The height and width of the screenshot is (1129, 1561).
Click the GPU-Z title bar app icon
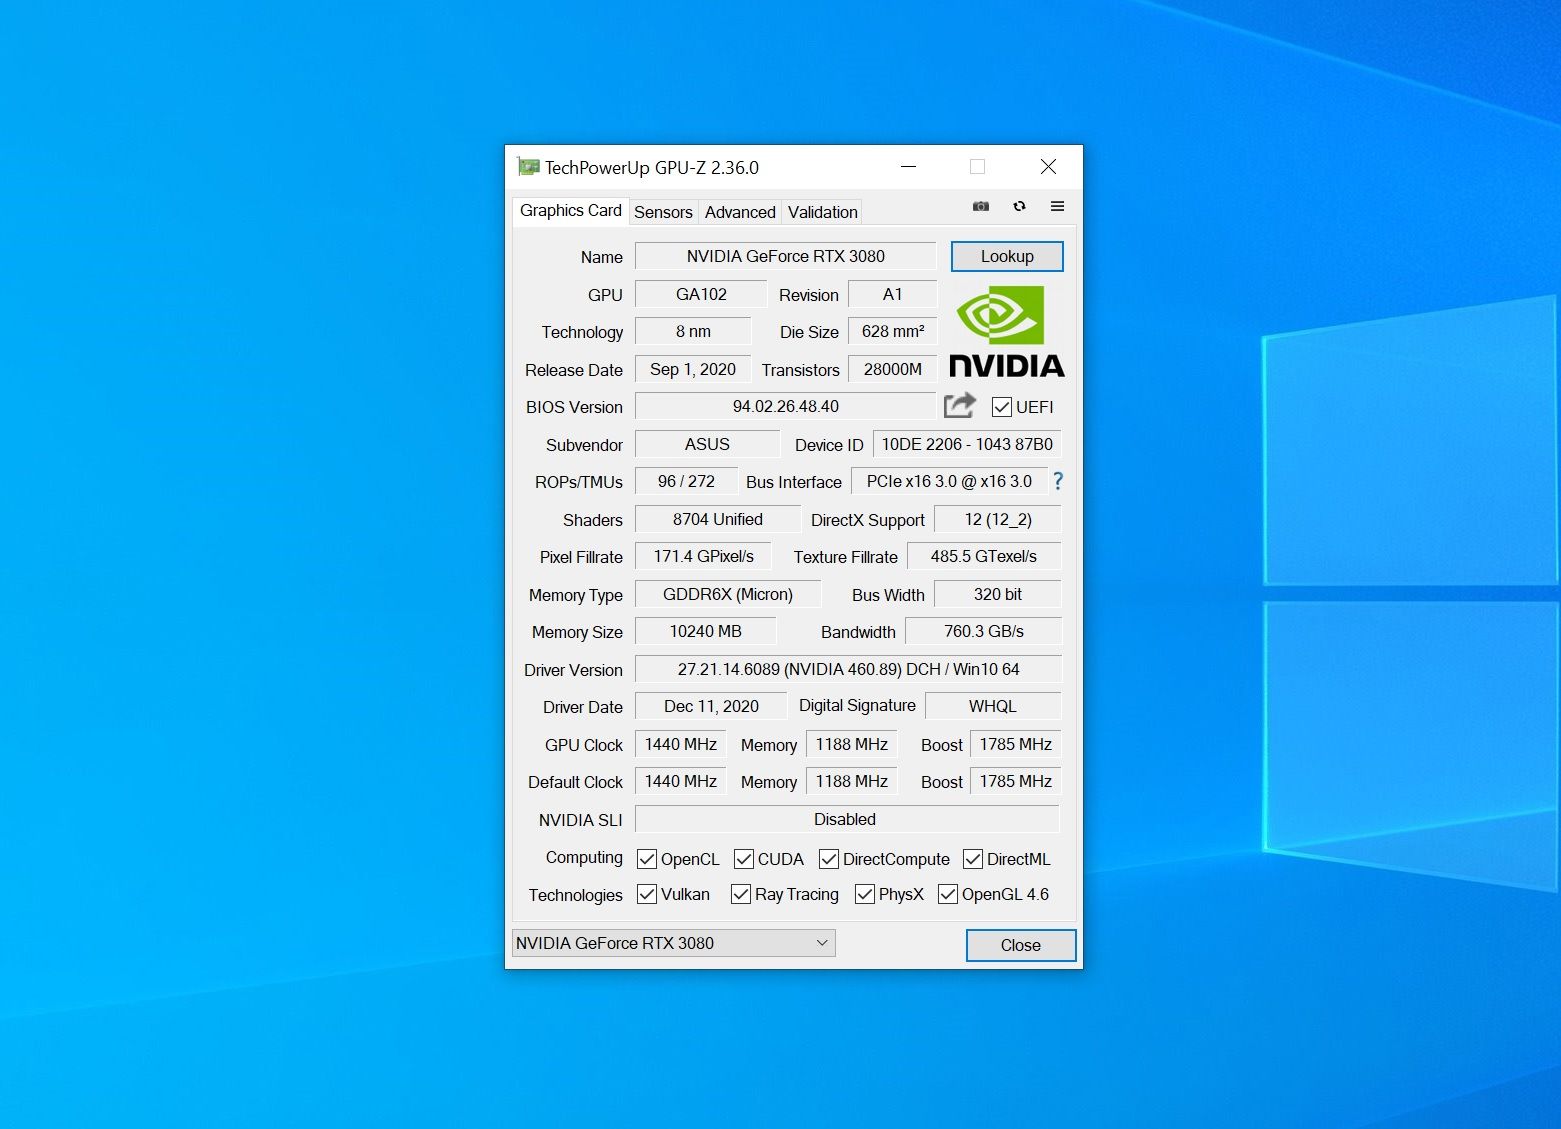click(x=528, y=167)
